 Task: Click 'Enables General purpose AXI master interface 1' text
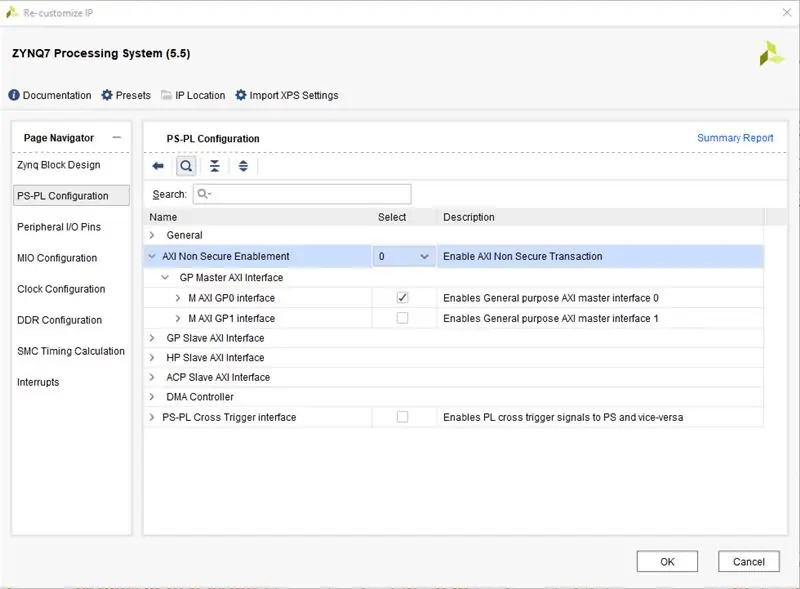click(551, 318)
